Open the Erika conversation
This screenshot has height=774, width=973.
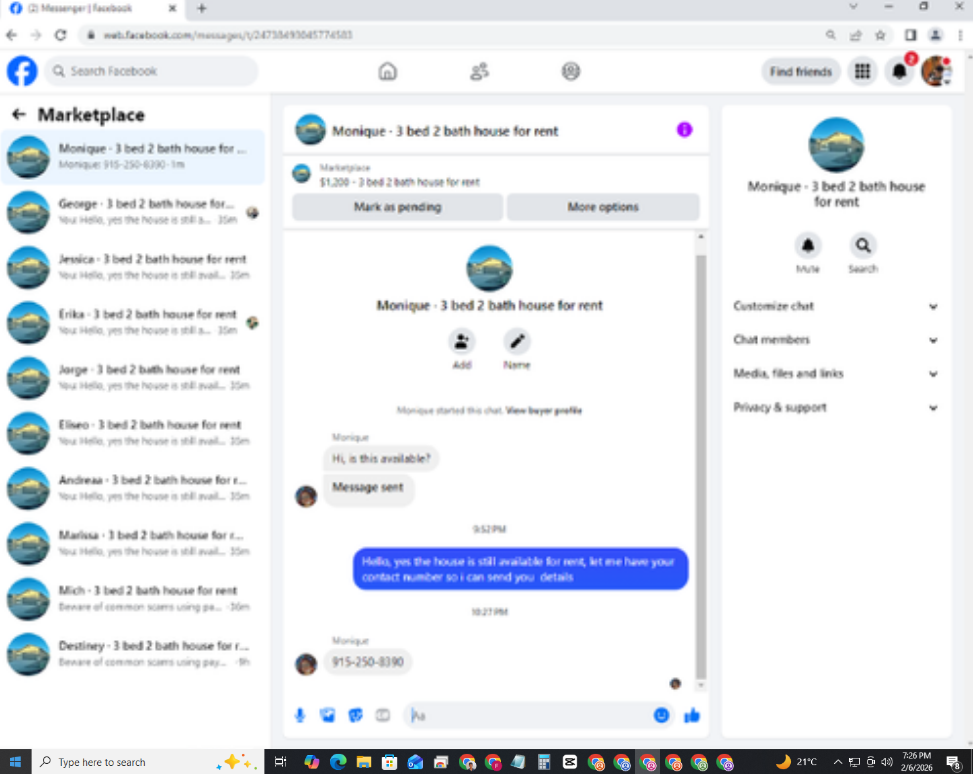point(133,322)
